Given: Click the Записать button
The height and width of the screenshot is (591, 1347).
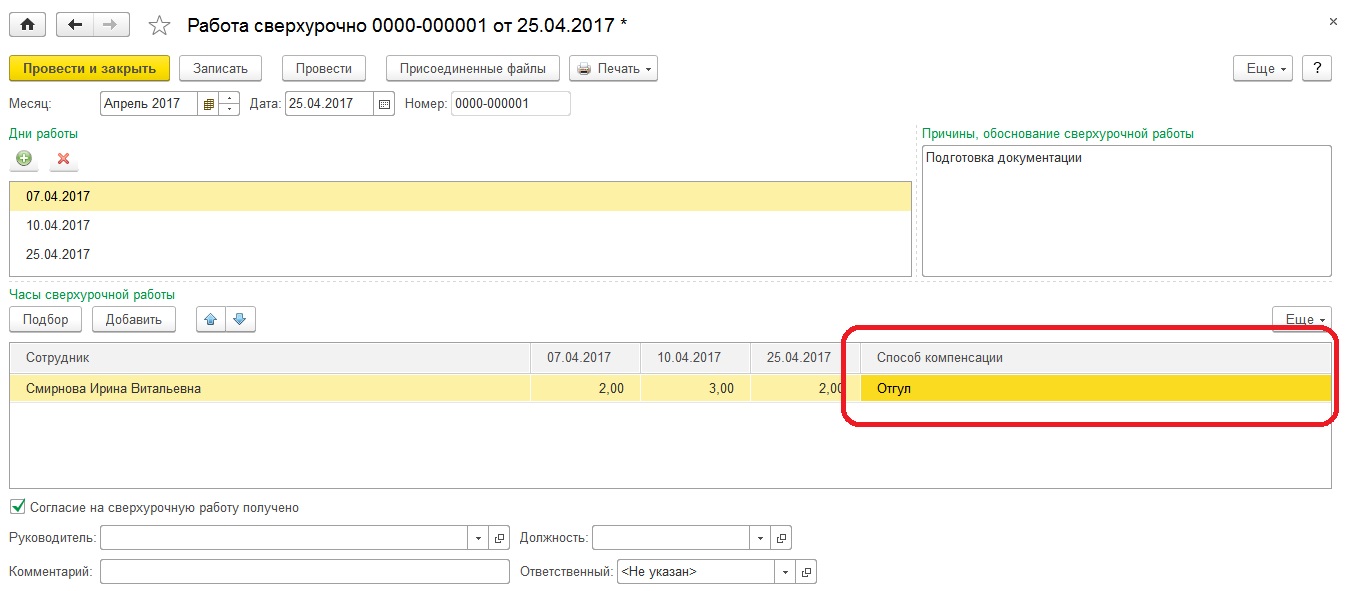Looking at the screenshot, I should 220,68.
